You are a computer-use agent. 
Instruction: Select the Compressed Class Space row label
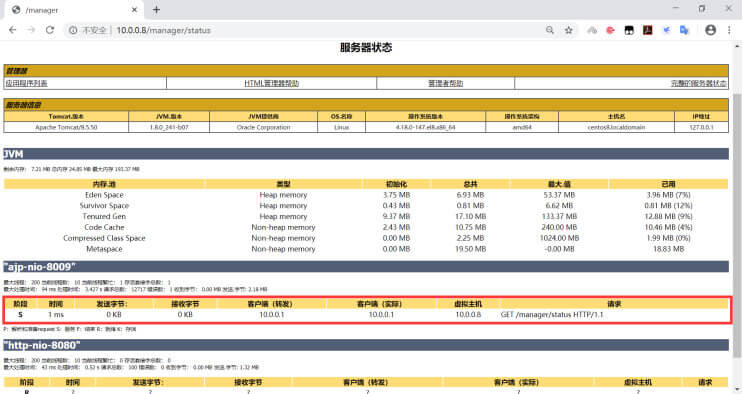tap(104, 238)
